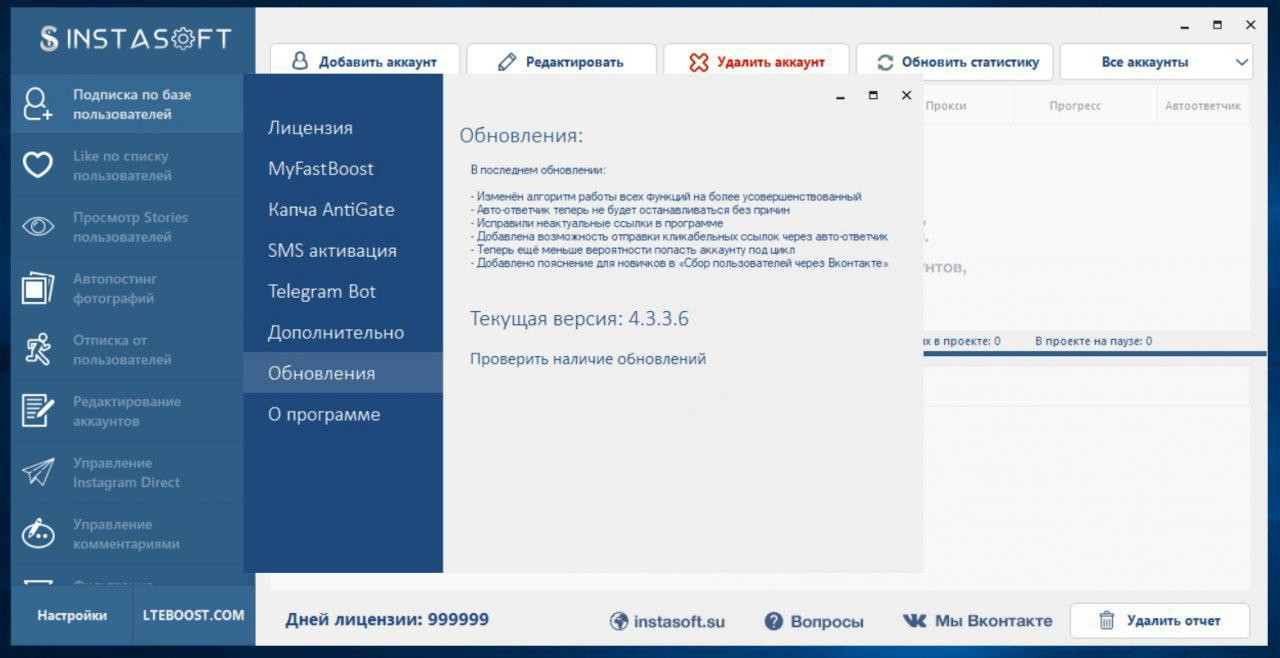Go to the О программе section
This screenshot has width=1280, height=658.
point(324,414)
